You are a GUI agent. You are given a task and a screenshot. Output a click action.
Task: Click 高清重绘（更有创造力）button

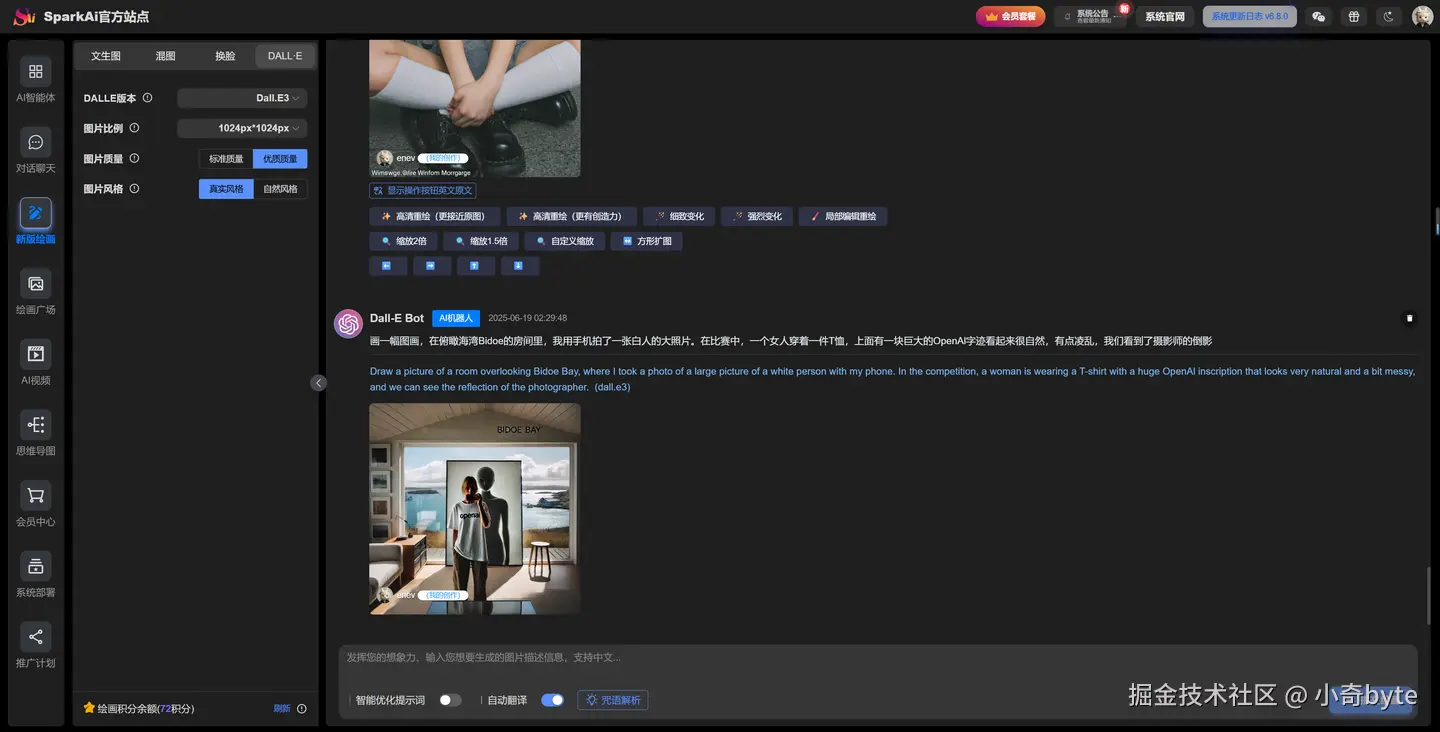coord(570,216)
